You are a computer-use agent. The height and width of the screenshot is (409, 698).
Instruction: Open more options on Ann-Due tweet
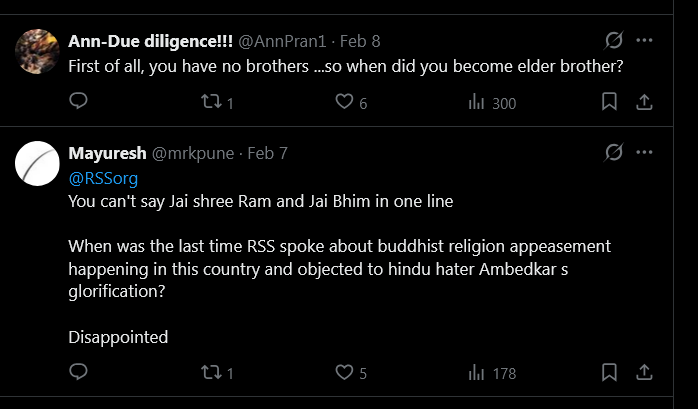[x=645, y=41]
